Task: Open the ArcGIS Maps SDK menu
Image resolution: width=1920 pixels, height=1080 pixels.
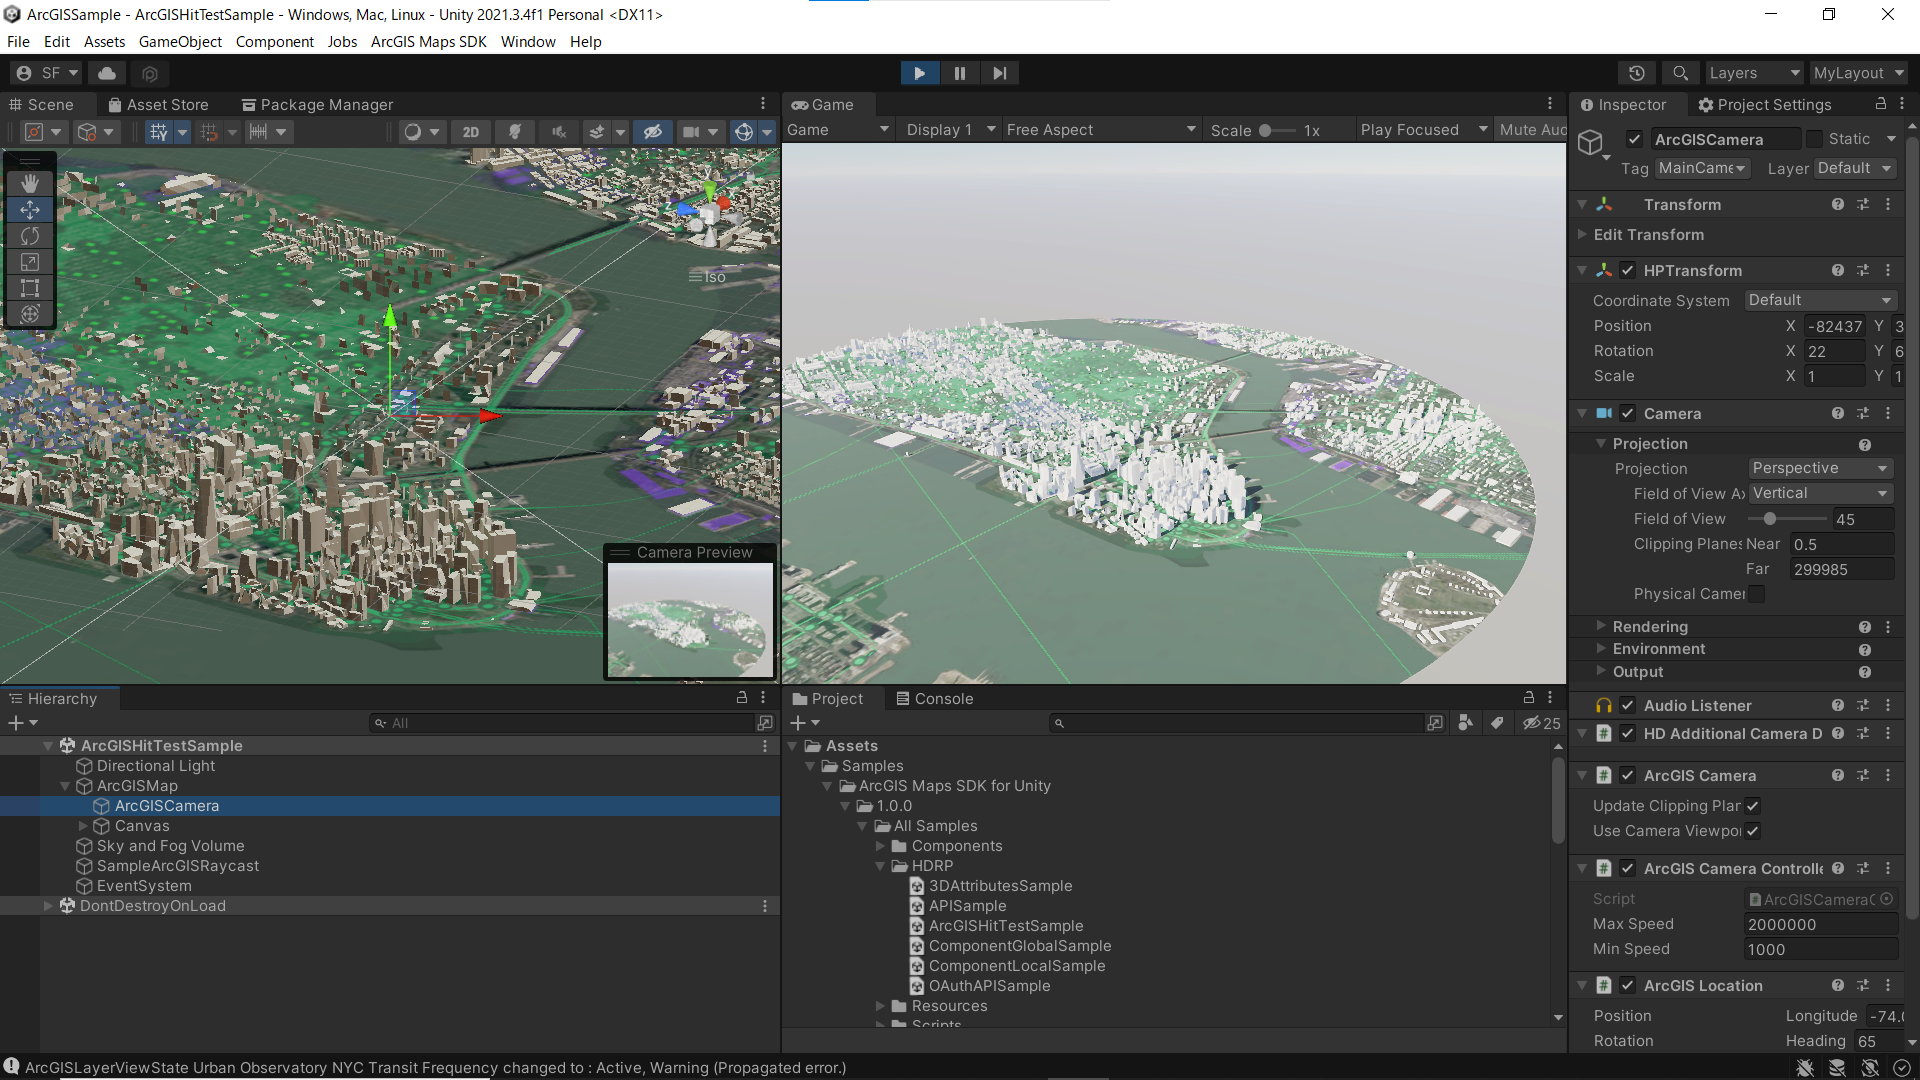Action: [x=428, y=42]
